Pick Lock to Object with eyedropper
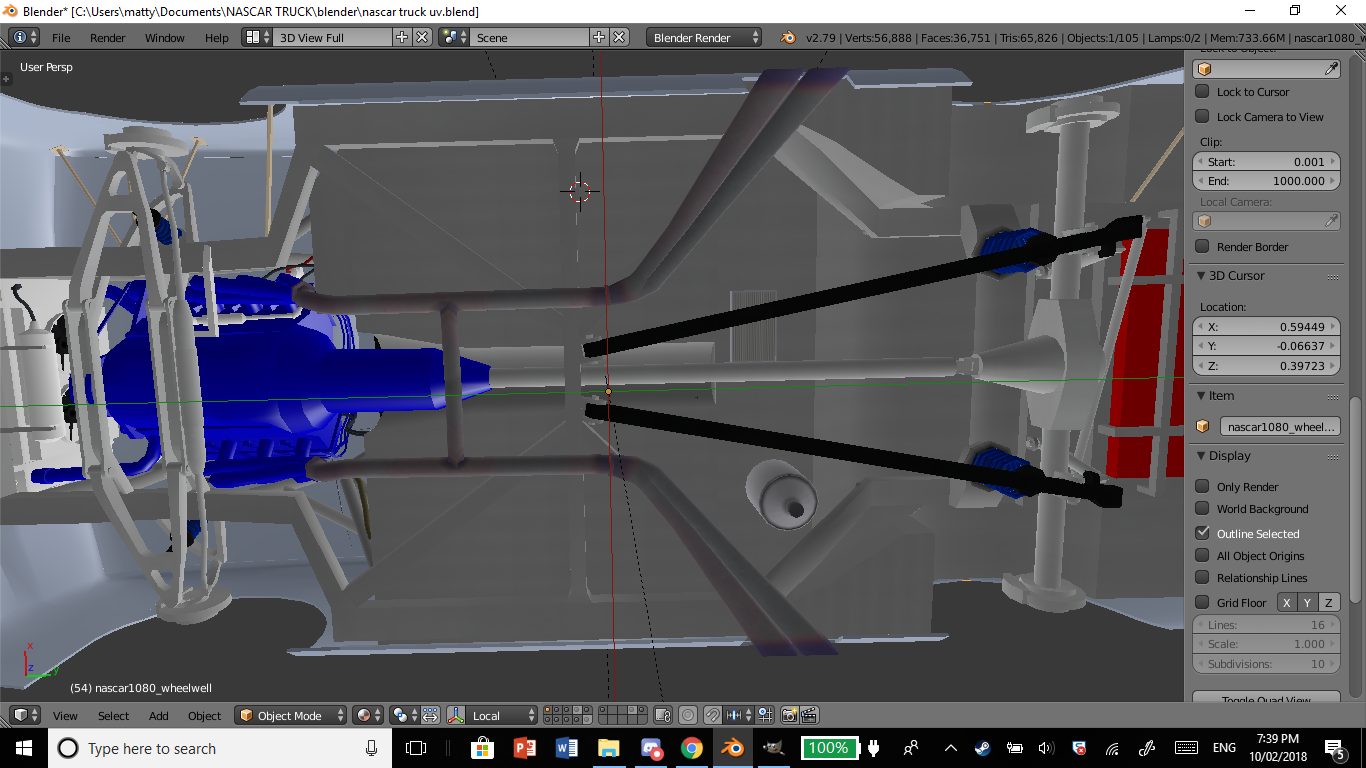This screenshot has height=768, width=1366. (x=1331, y=68)
